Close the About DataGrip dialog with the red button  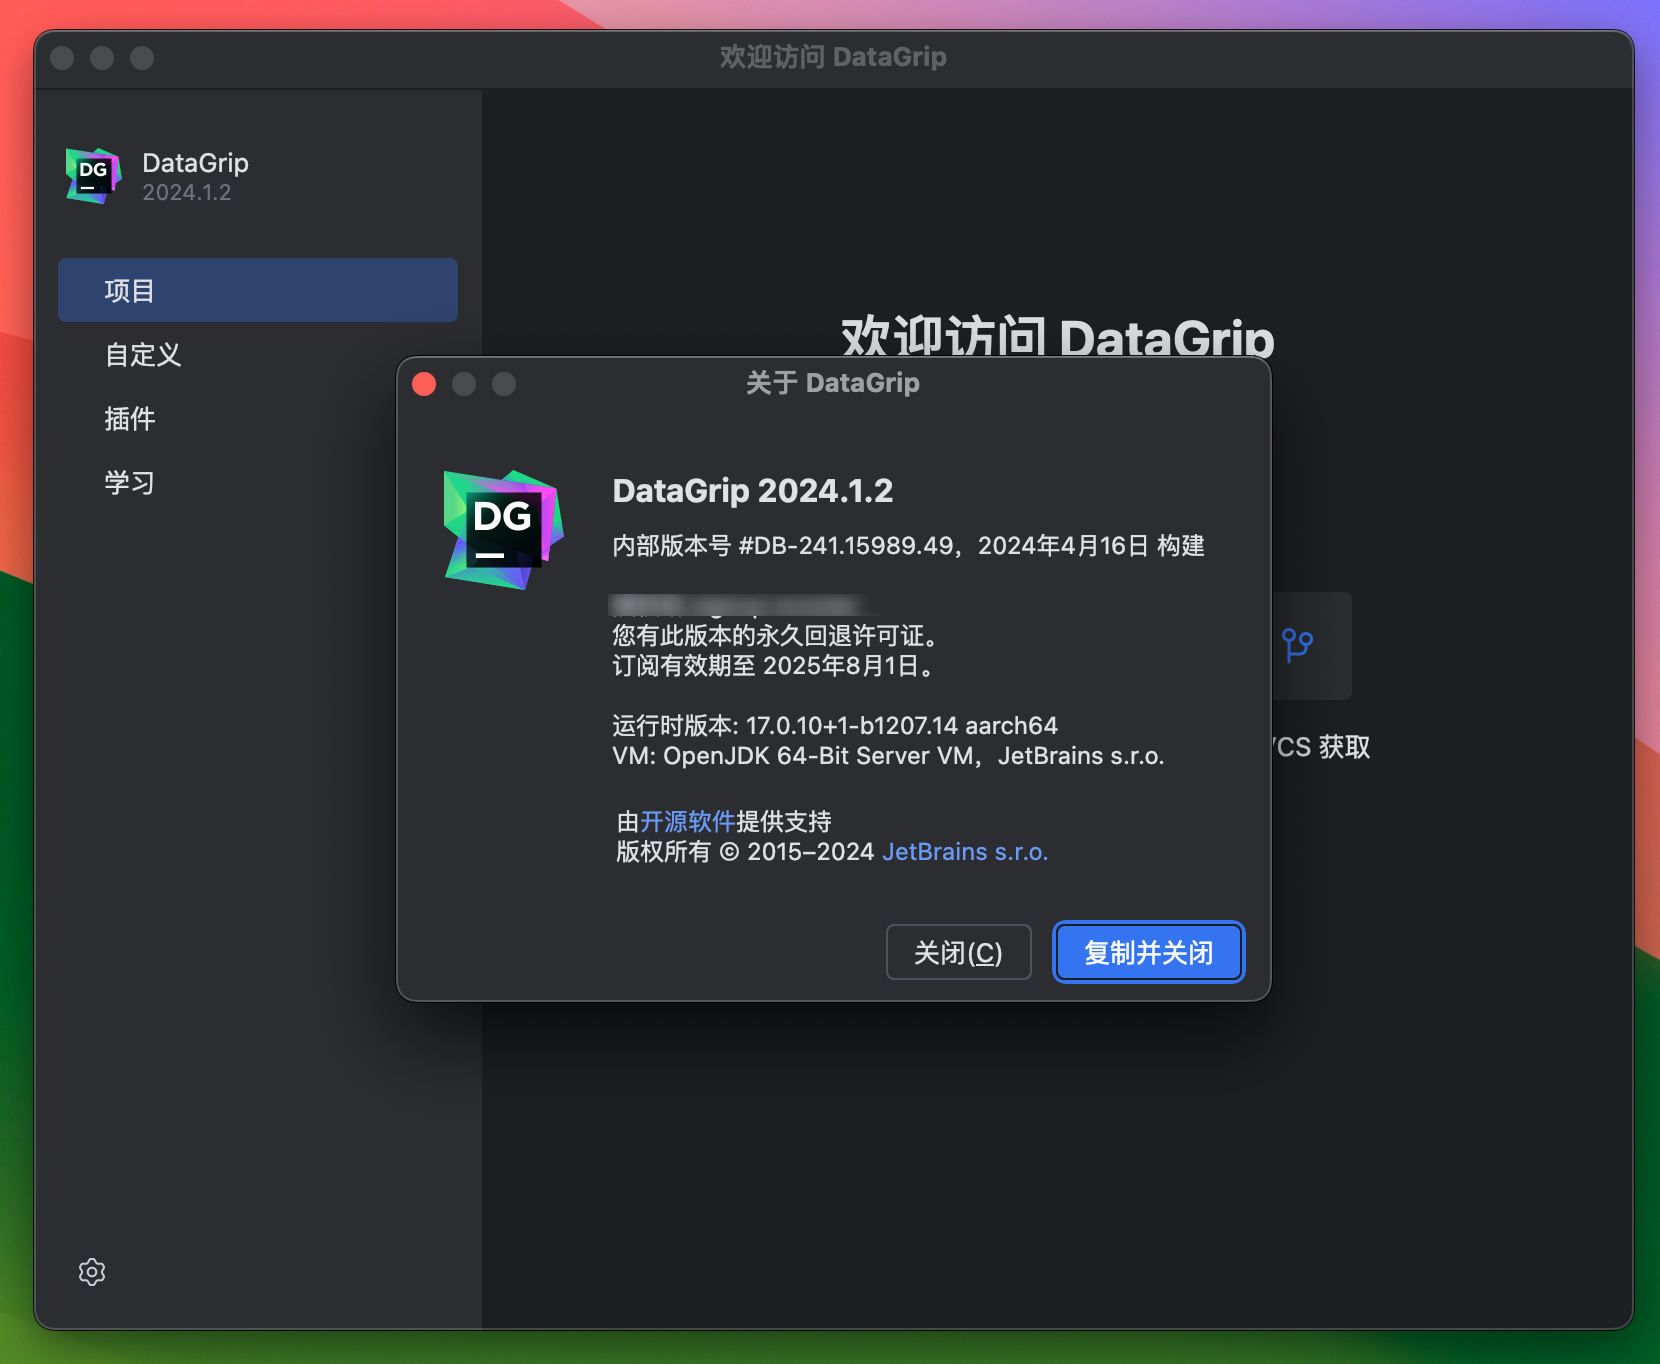pyautogui.click(x=424, y=384)
